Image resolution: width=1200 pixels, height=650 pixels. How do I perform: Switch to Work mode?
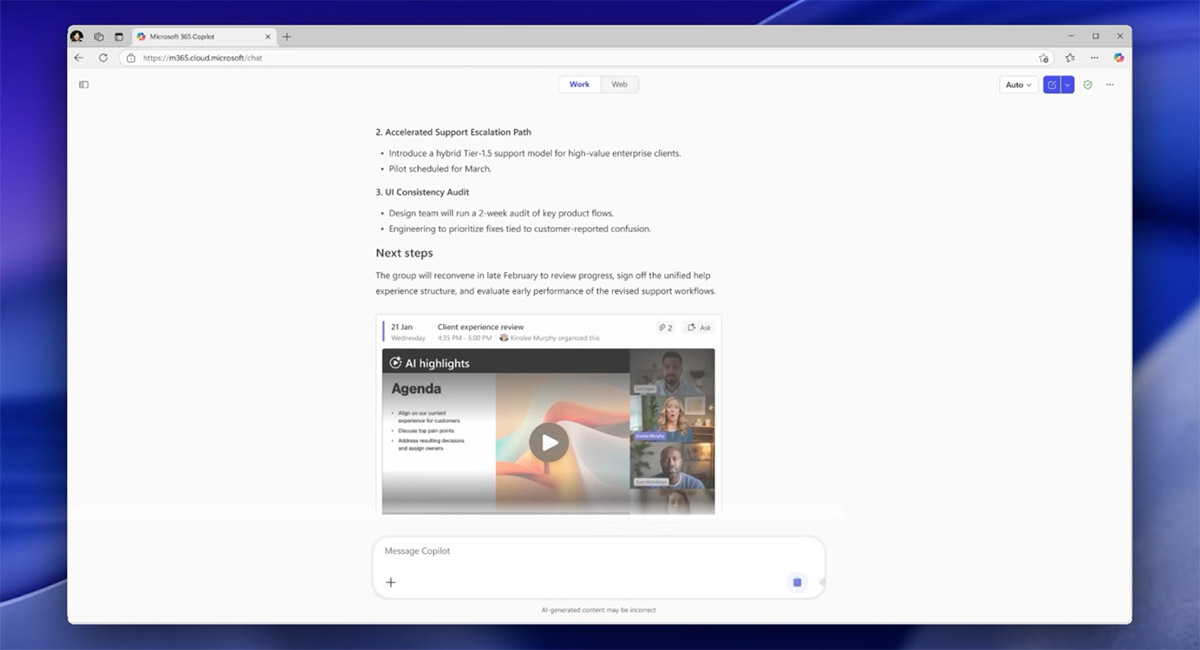[x=580, y=85]
